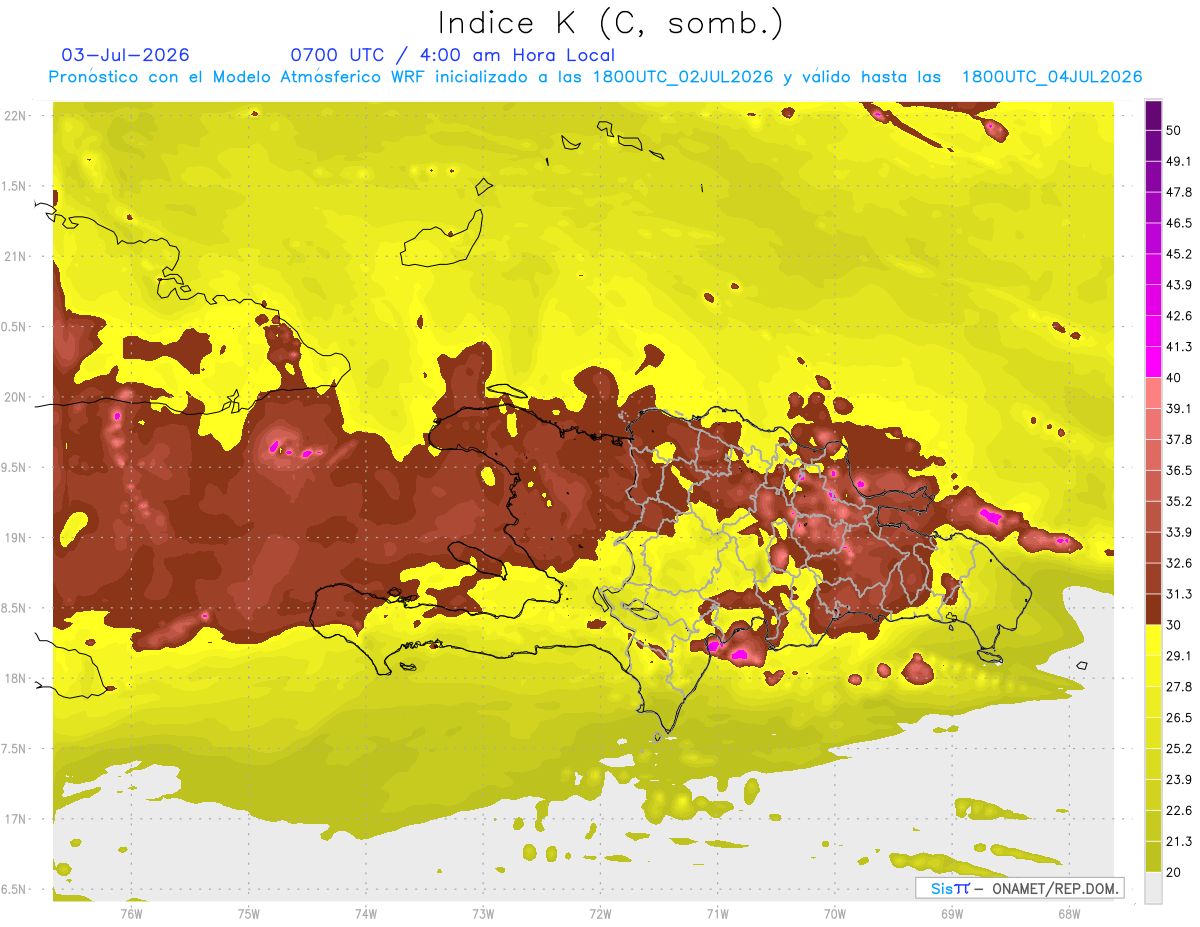1200x927 pixels.
Task: Click the '30' colorbar label
Action: point(1174,625)
